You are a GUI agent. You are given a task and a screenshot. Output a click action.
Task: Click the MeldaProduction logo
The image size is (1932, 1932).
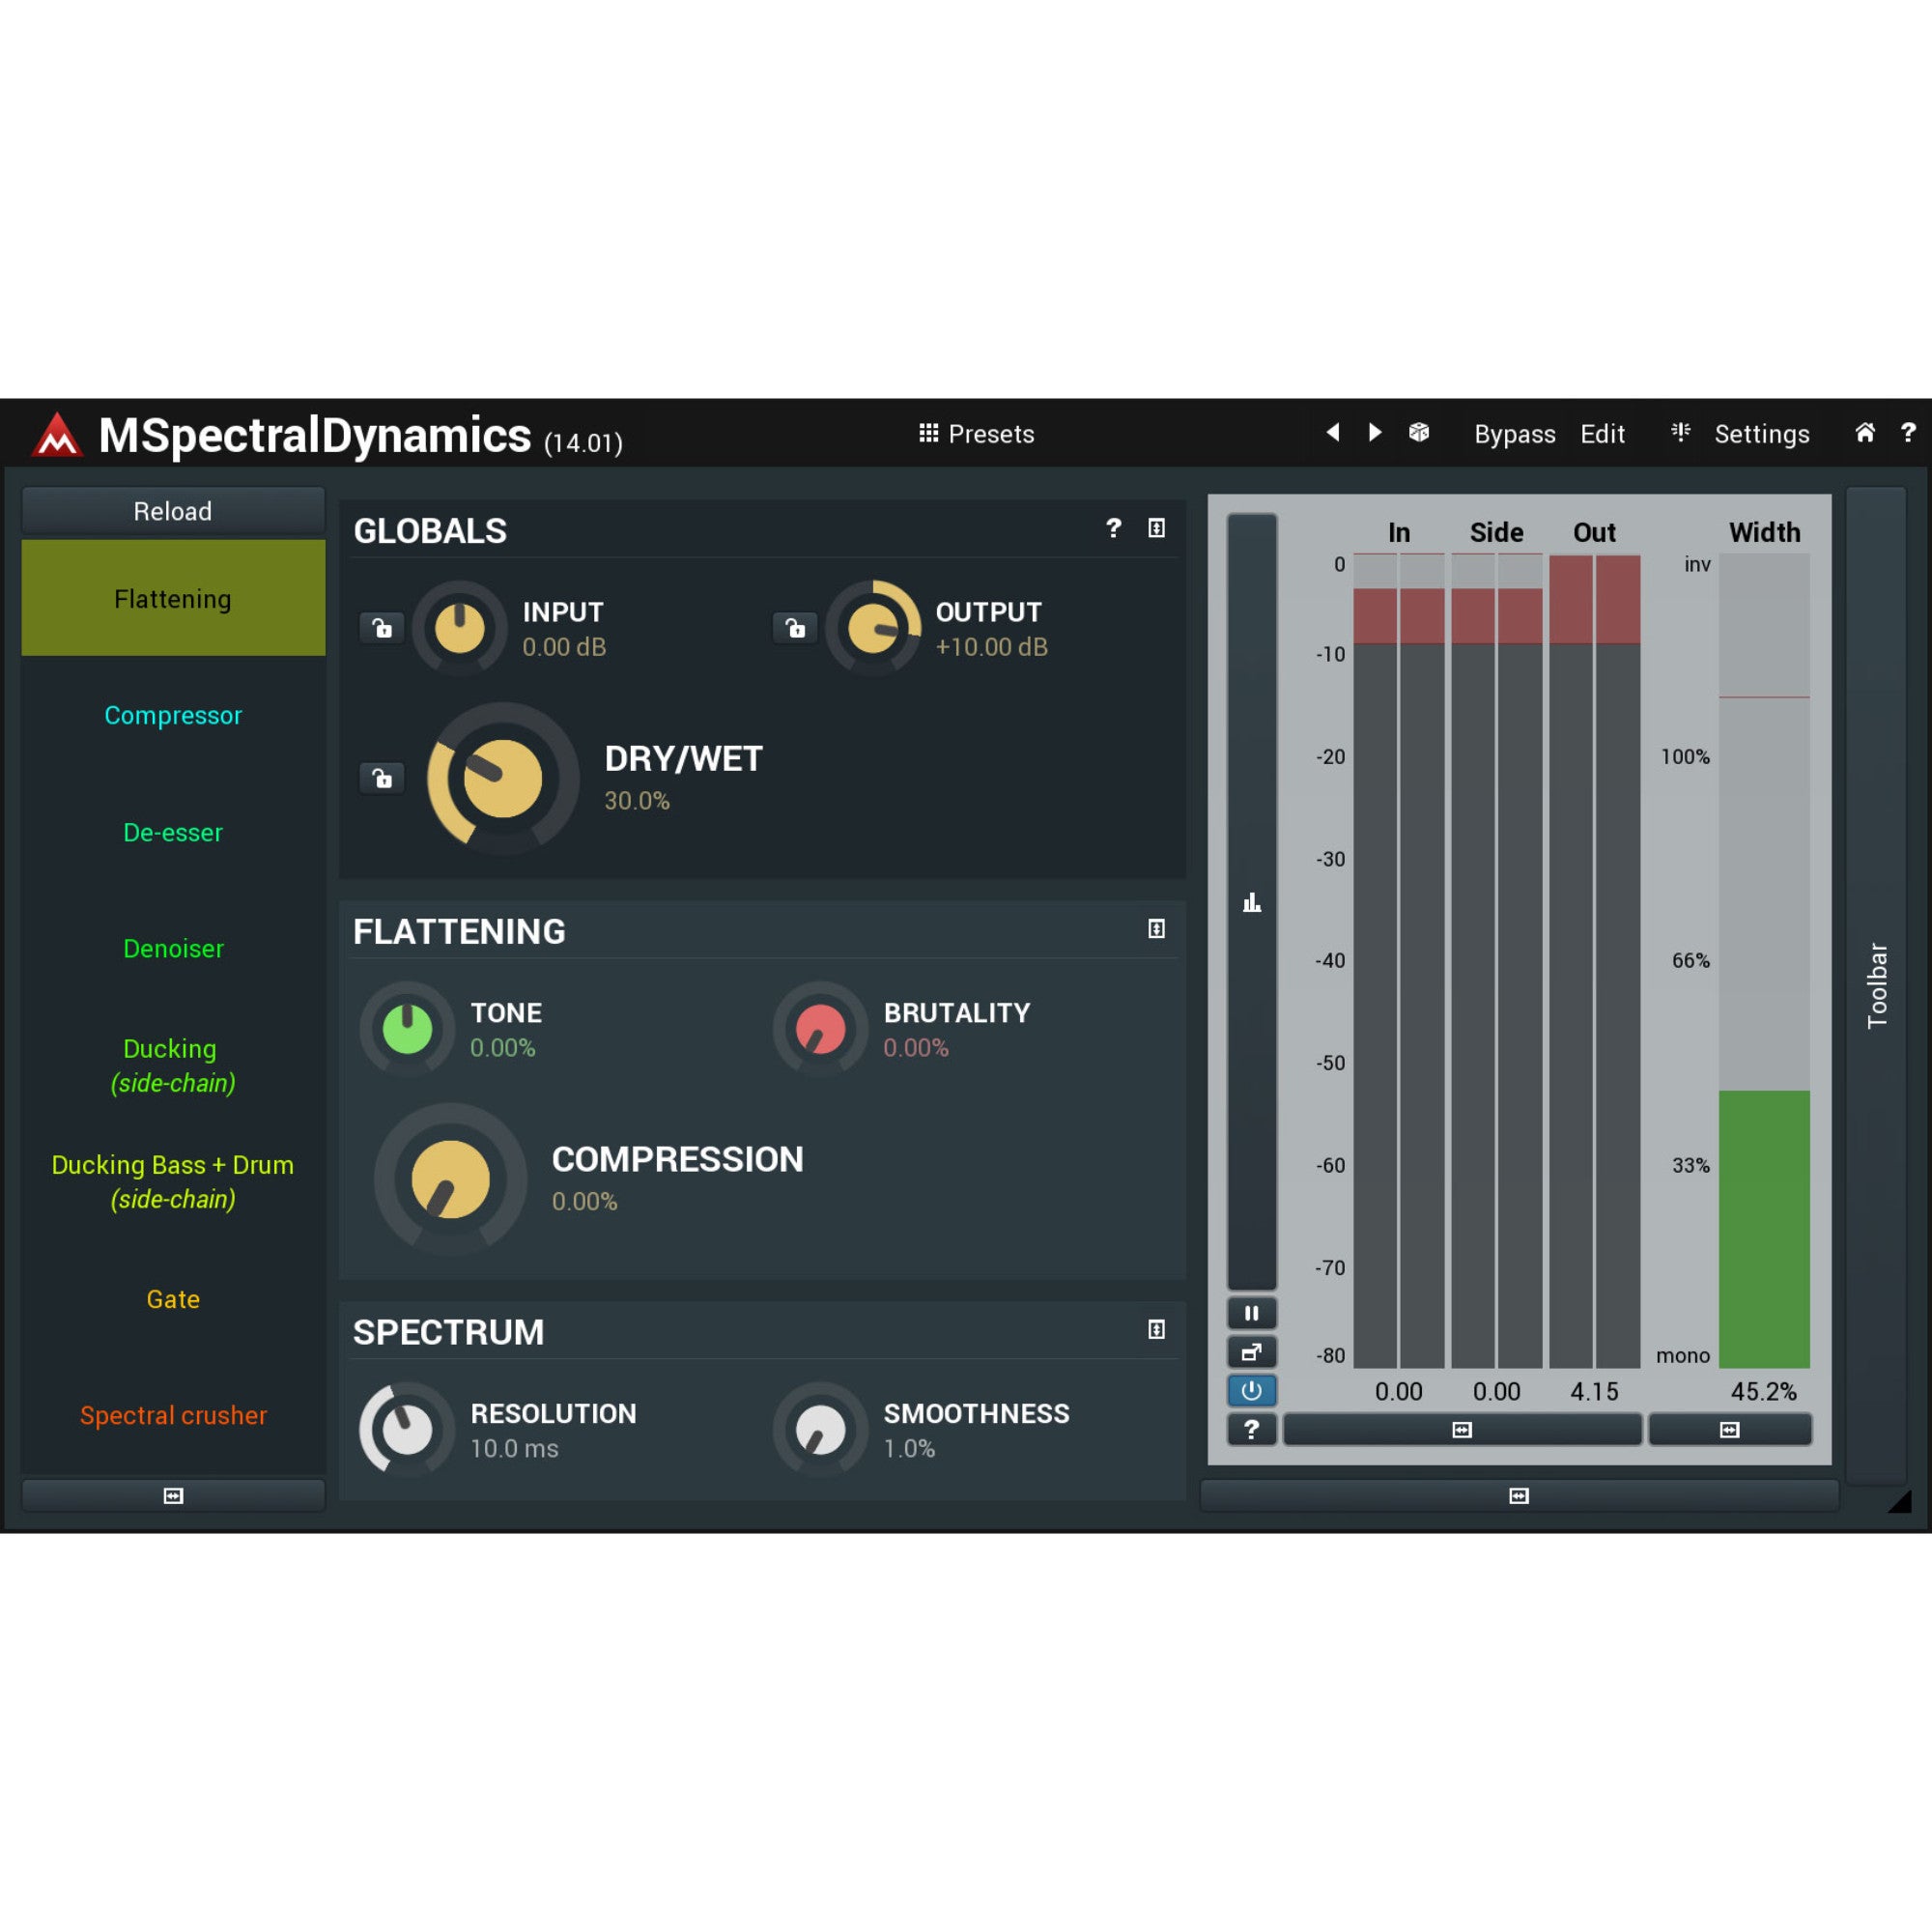tap(57, 434)
